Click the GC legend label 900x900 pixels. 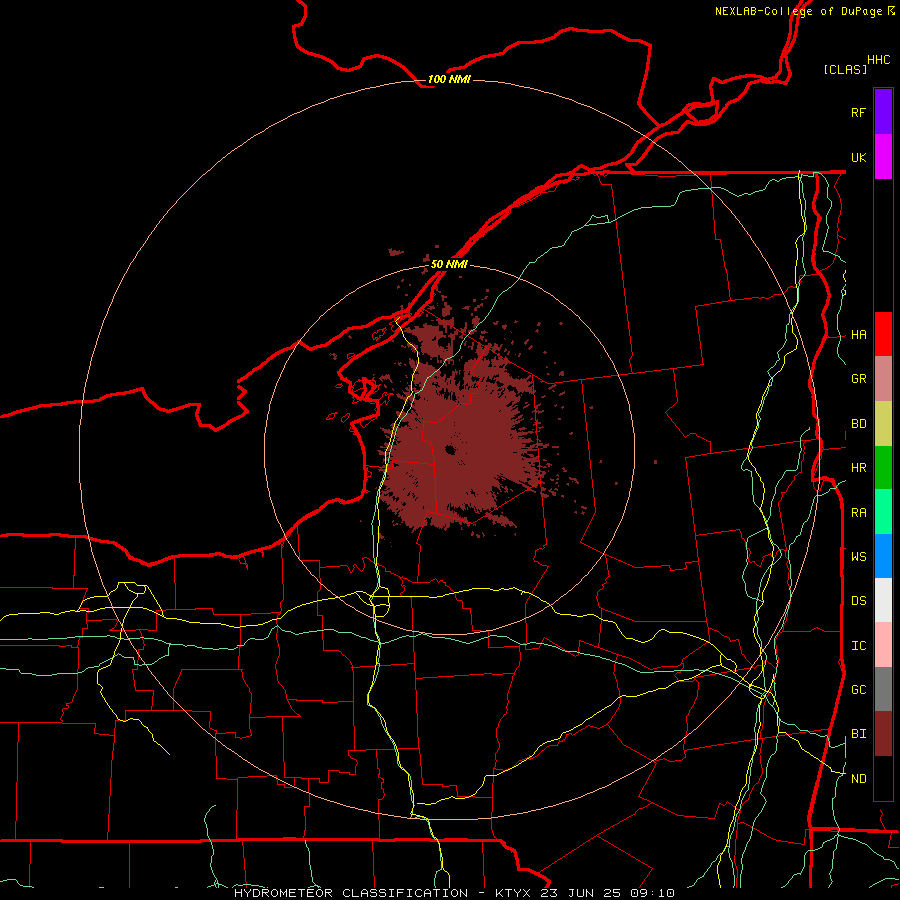859,690
